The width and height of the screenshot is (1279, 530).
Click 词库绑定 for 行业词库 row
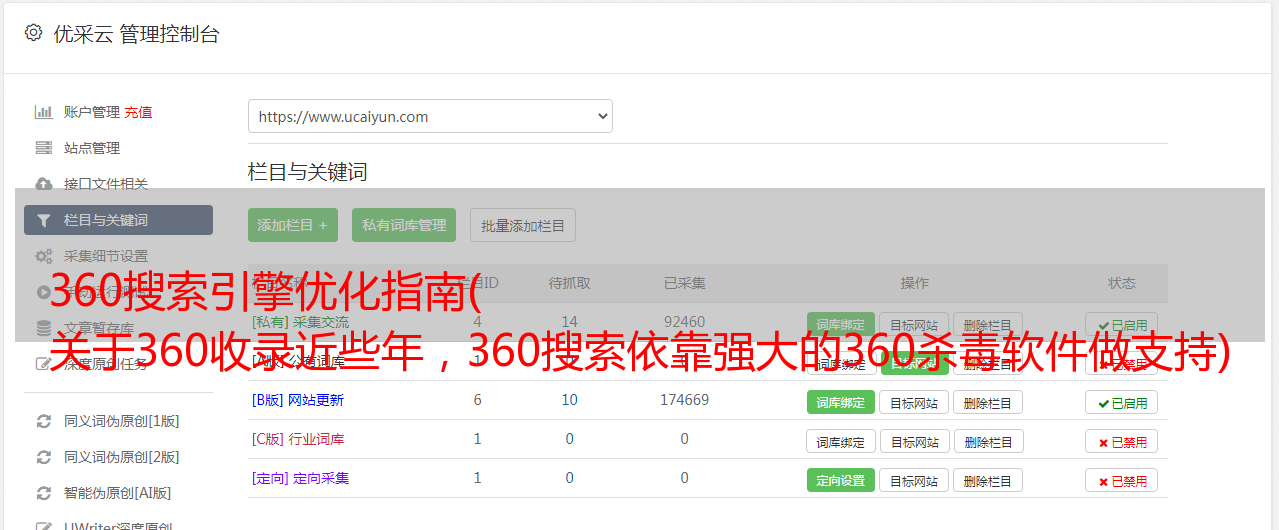[x=841, y=441]
